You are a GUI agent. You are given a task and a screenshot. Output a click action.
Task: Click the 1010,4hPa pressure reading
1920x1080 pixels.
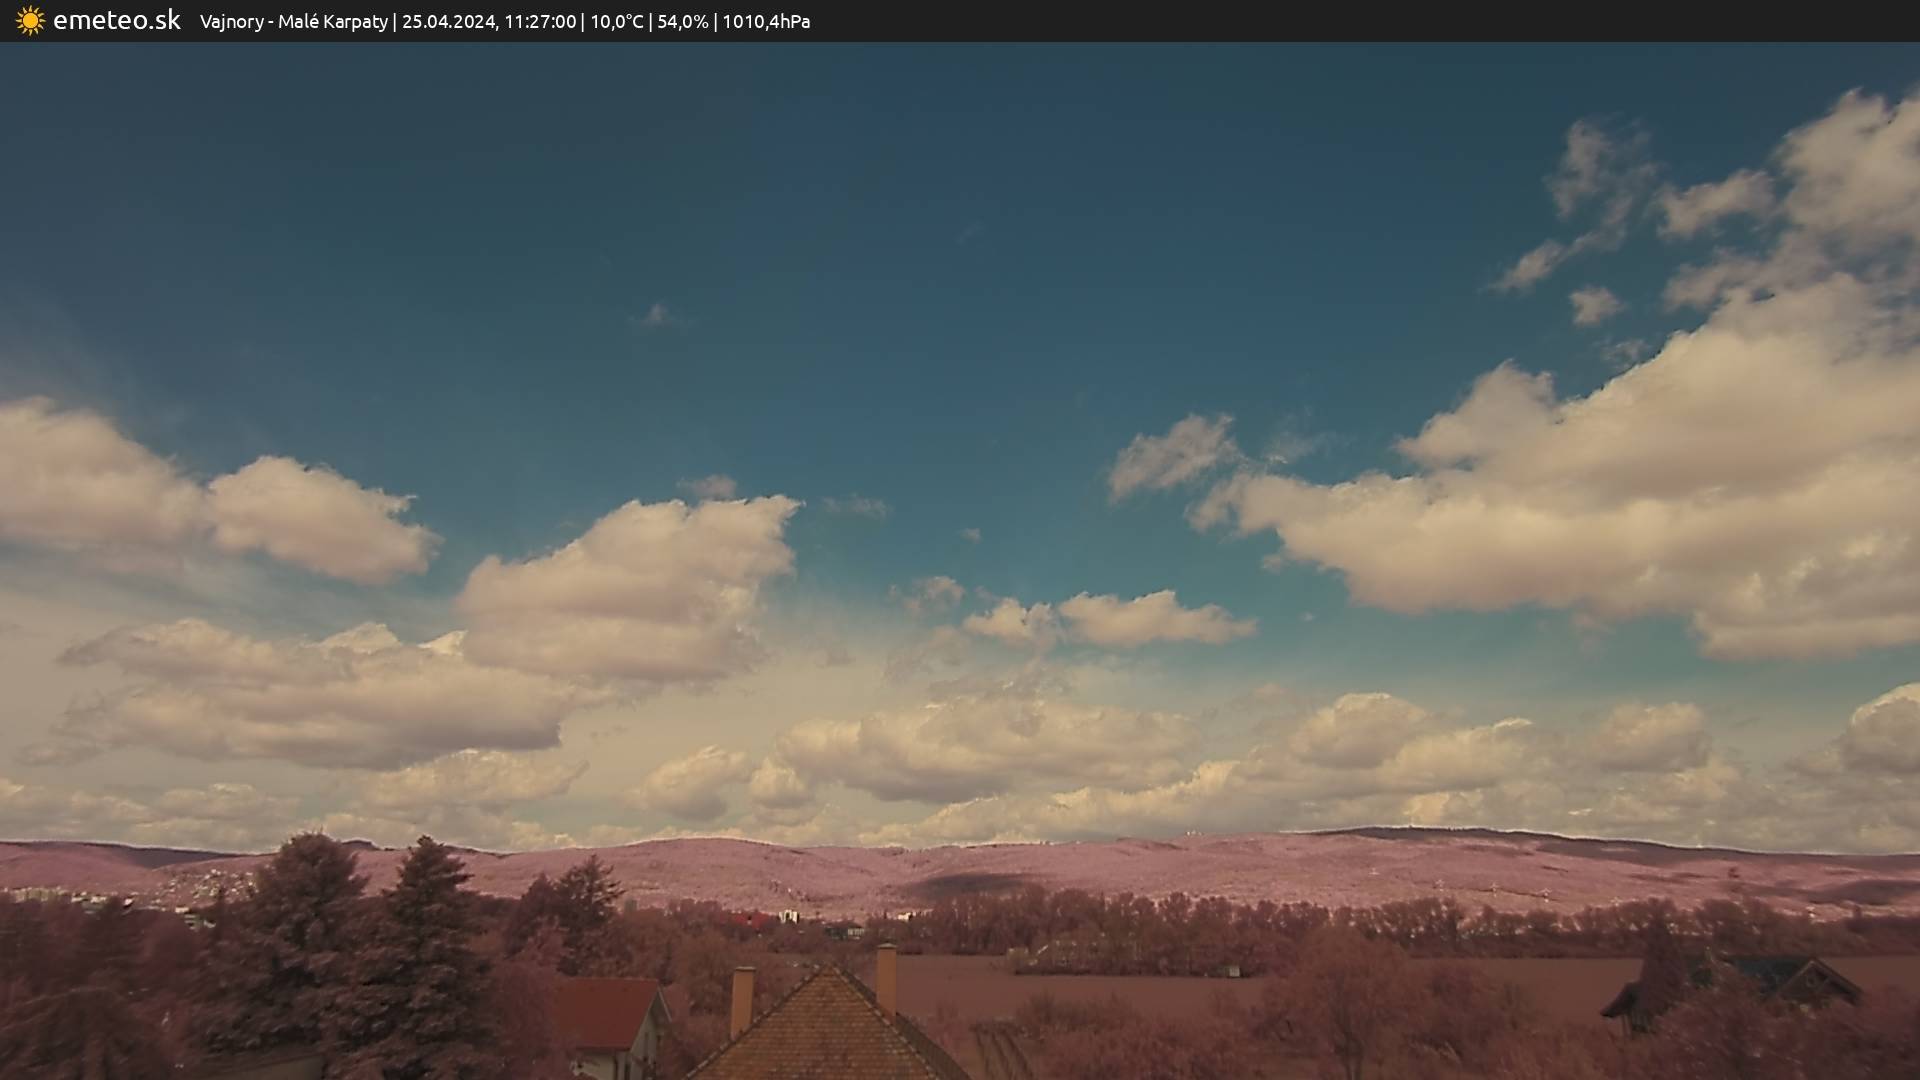pyautogui.click(x=766, y=22)
